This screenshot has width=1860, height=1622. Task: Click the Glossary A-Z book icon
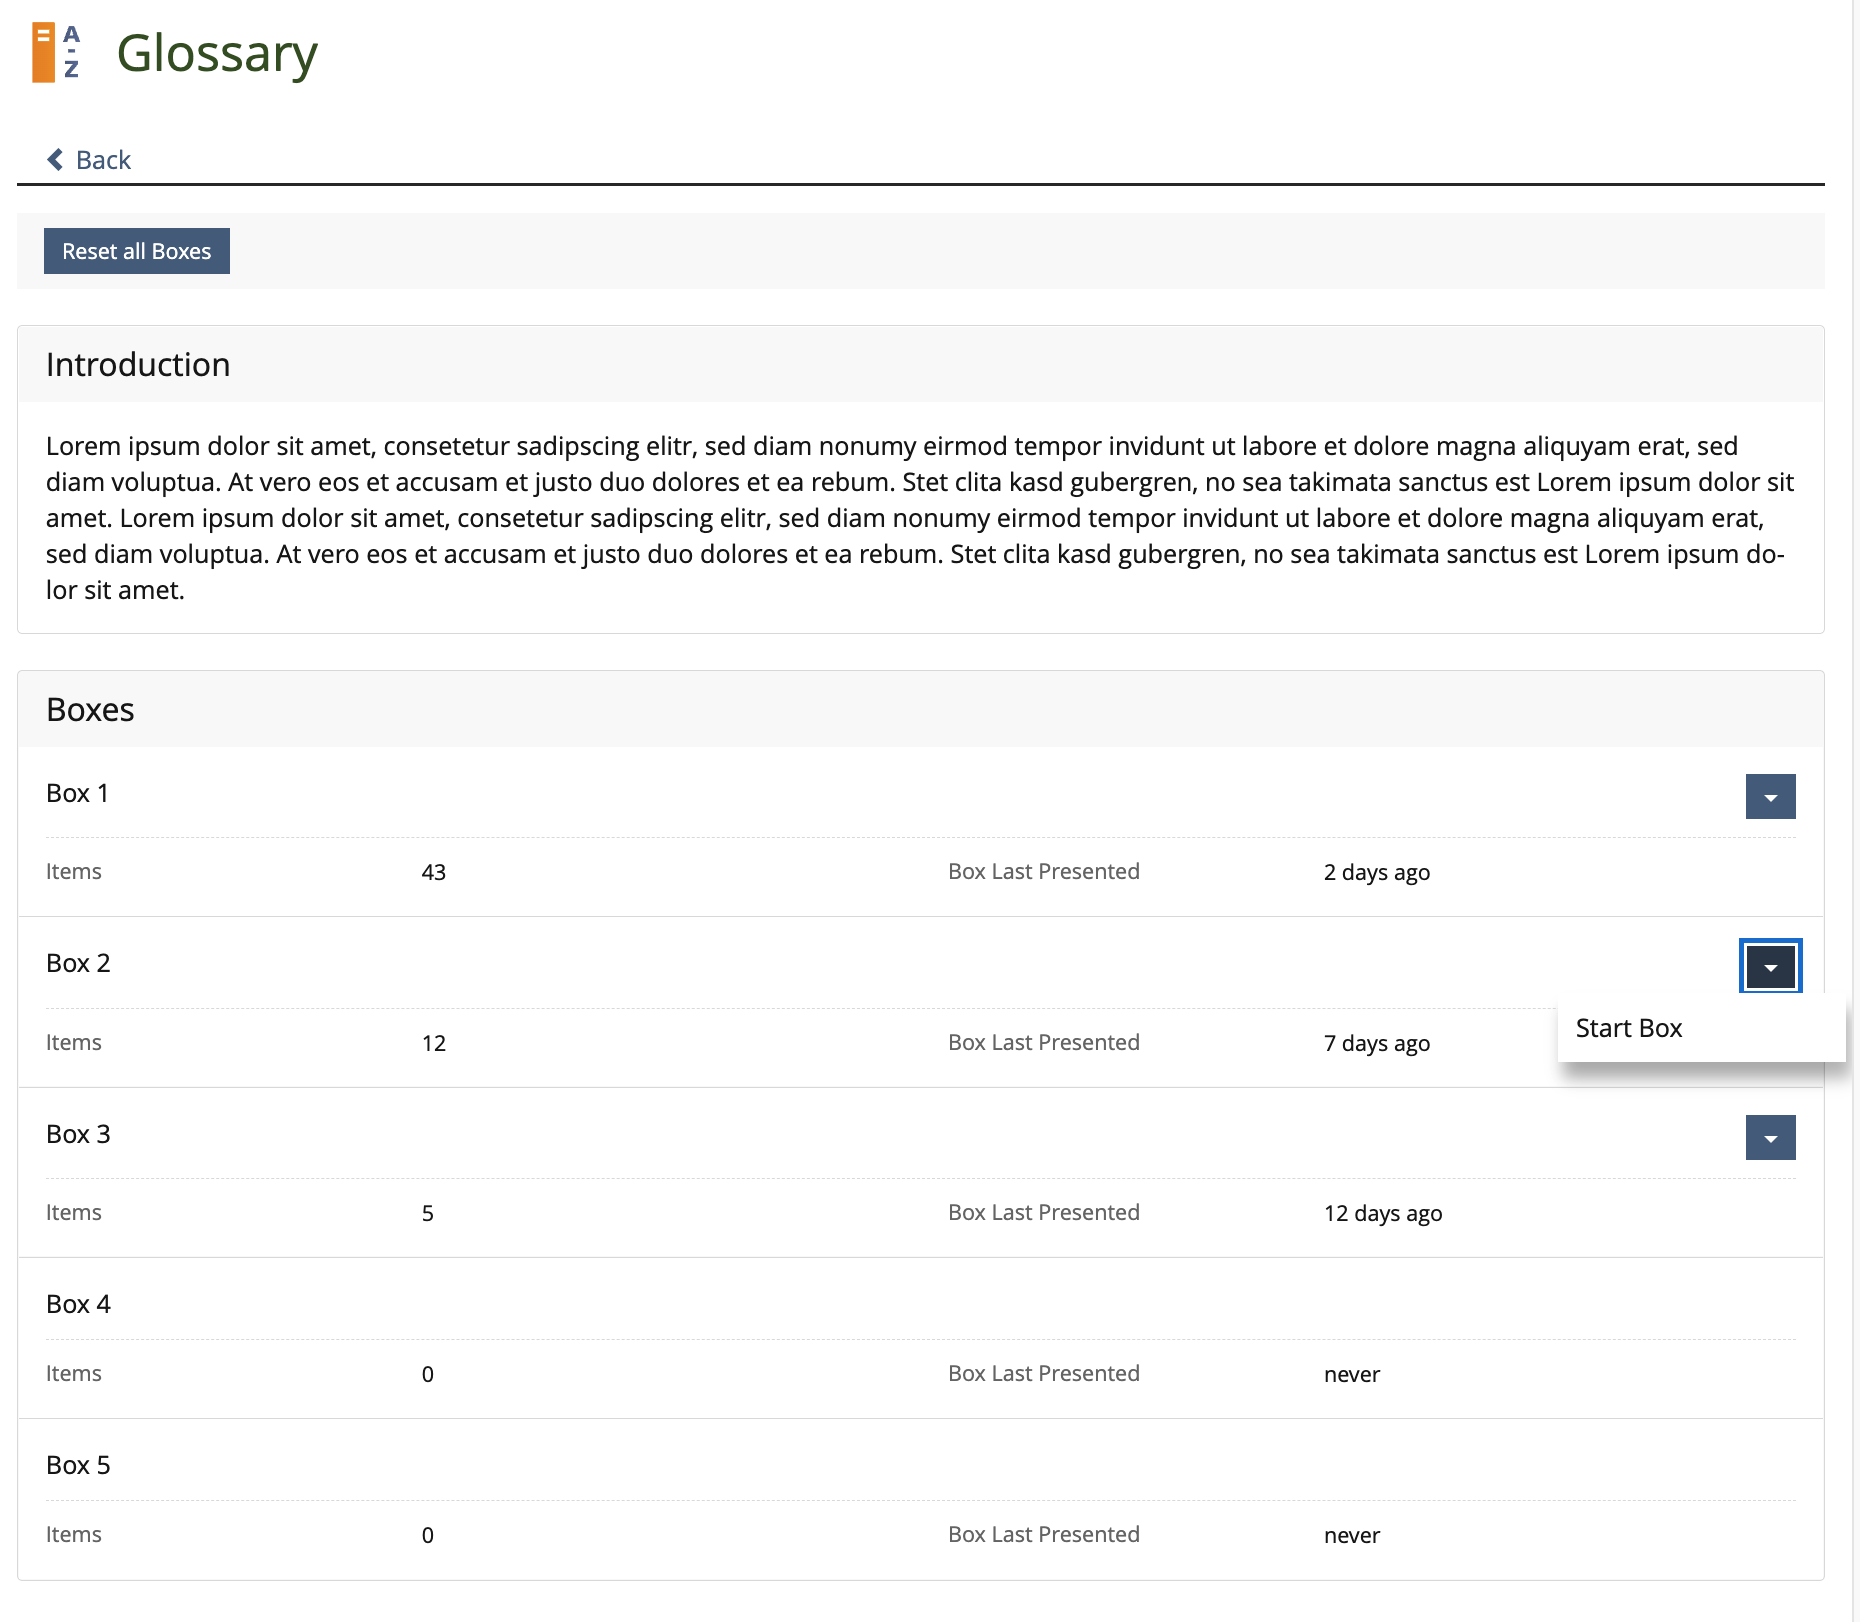click(55, 53)
